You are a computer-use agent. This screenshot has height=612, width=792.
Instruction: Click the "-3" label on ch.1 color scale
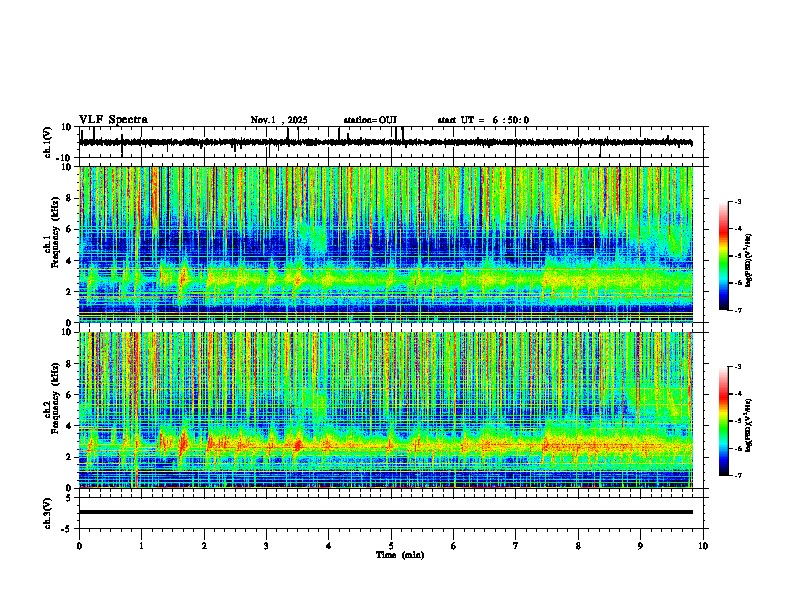[x=737, y=201]
